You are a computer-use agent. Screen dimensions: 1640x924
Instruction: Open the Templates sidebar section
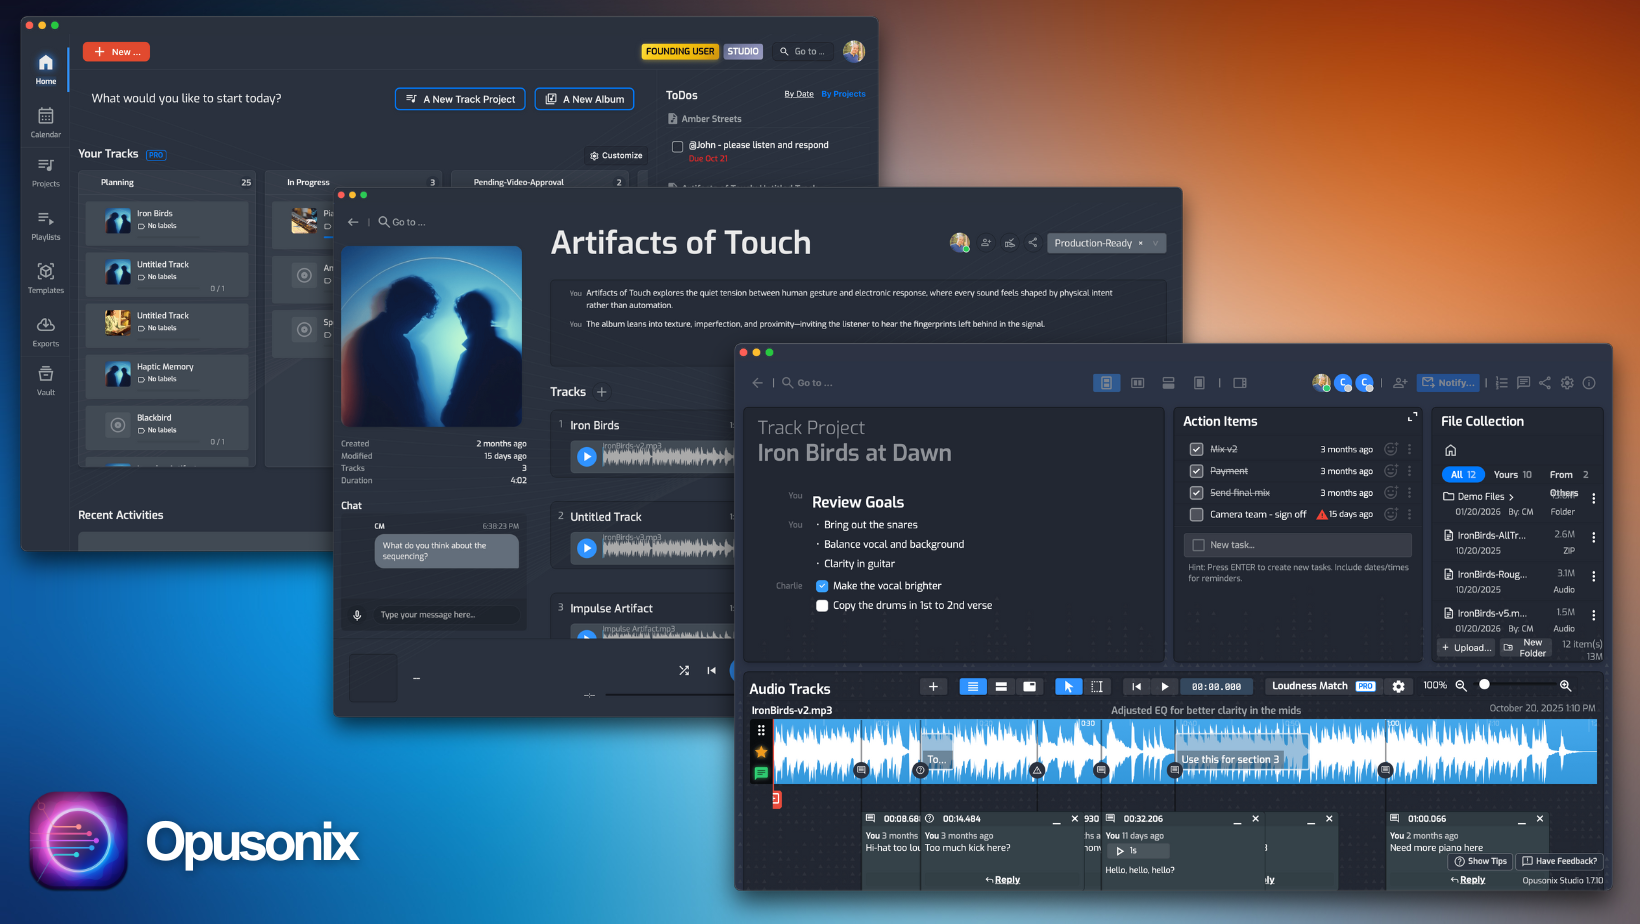click(45, 277)
